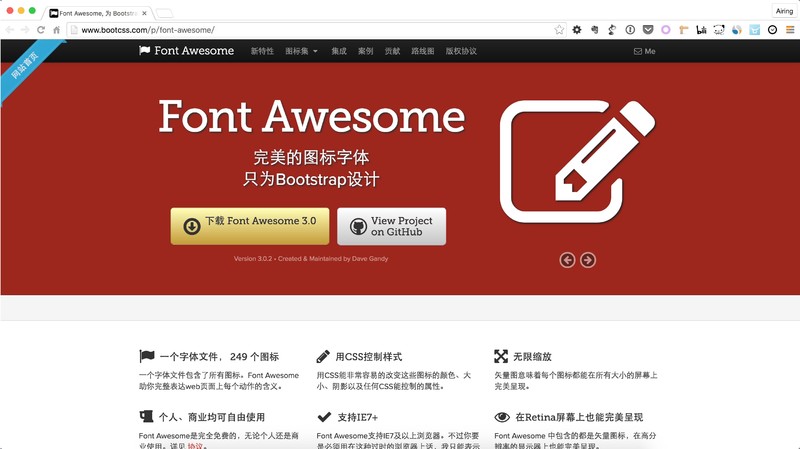The image size is (800, 449).
Task: Expand the 图标集 dropdown menu
Action: point(301,51)
